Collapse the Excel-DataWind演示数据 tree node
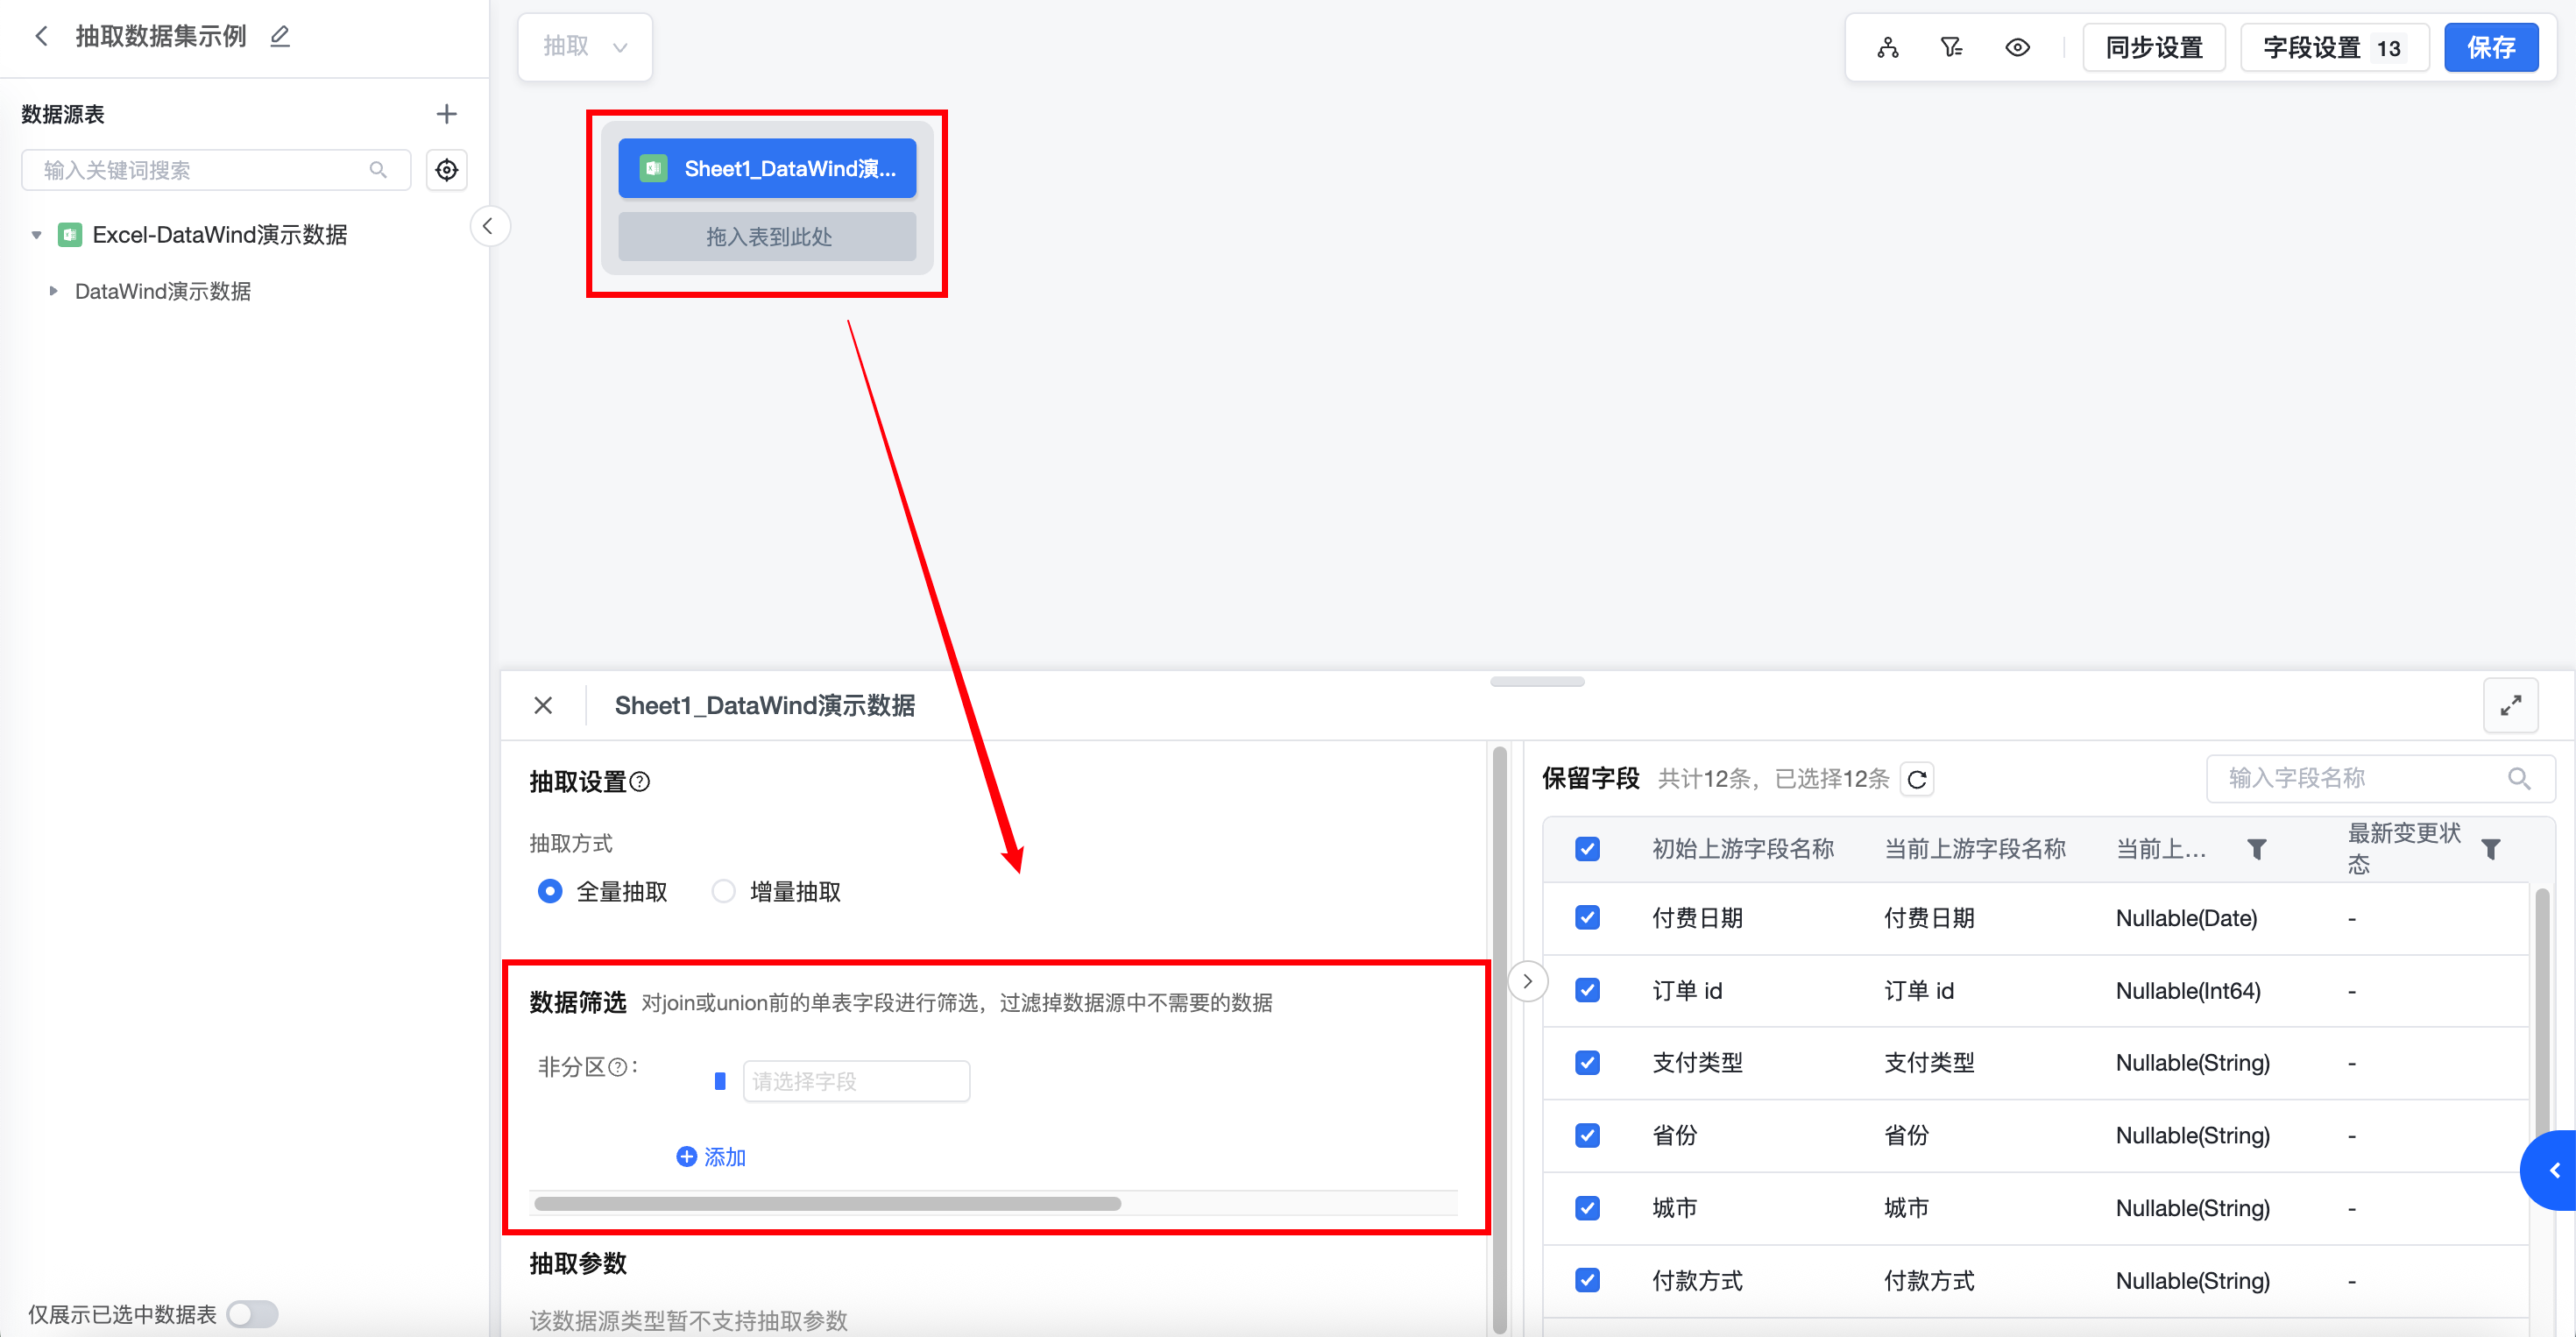This screenshot has height=1337, width=2576. click(37, 235)
